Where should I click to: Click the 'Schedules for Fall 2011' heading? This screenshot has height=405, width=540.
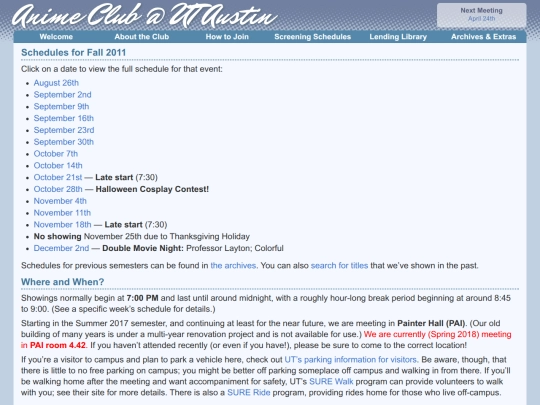(73, 52)
